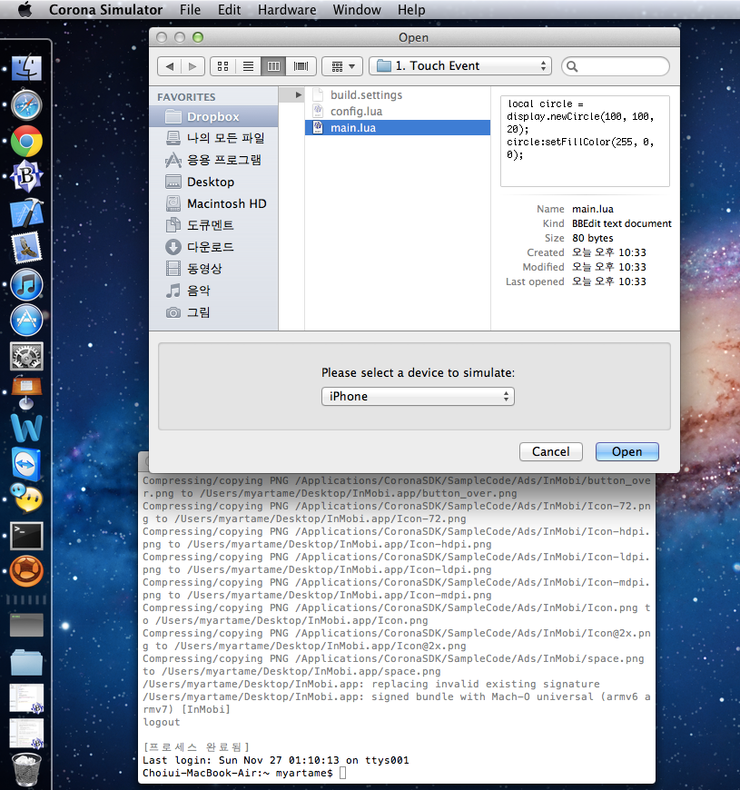Launch Corona Simulator orange Dock icon
The height and width of the screenshot is (790, 740).
click(x=26, y=571)
